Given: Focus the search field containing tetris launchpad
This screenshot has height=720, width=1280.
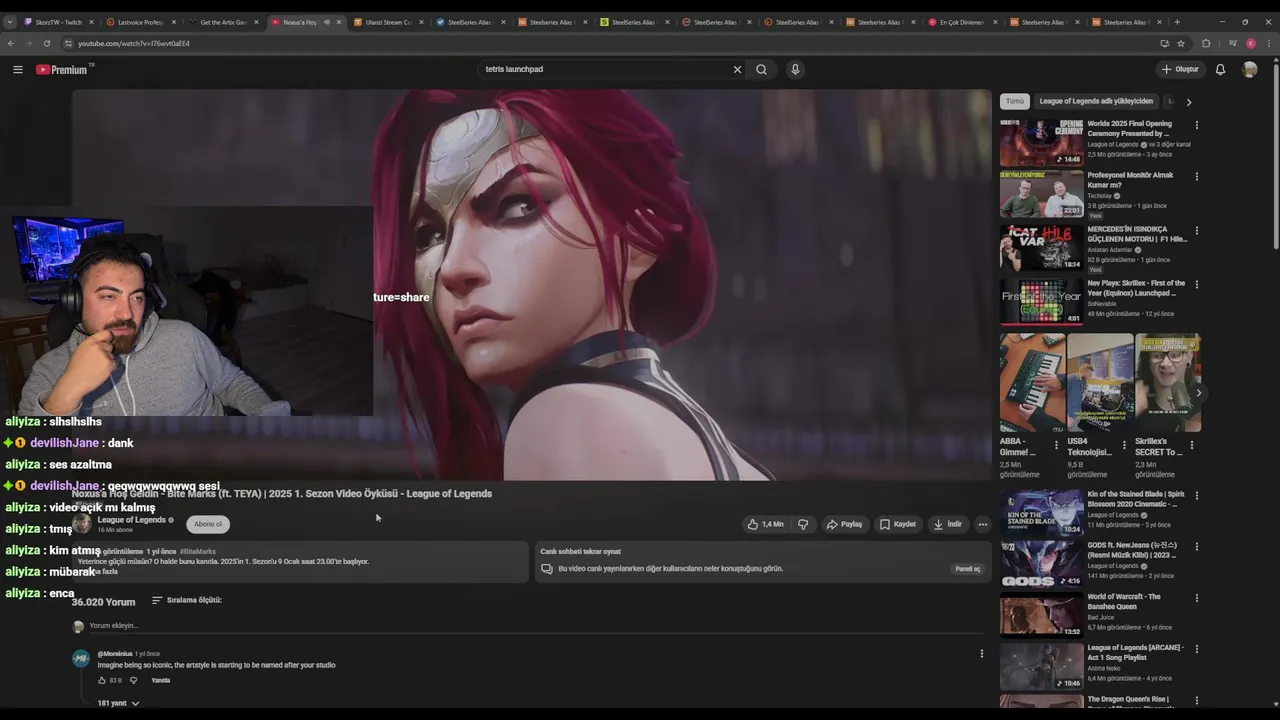Looking at the screenshot, I should [605, 69].
